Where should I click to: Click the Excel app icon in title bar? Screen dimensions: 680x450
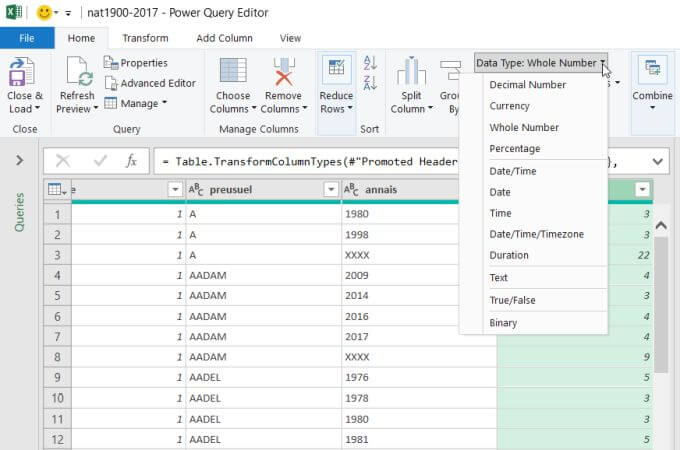13,12
